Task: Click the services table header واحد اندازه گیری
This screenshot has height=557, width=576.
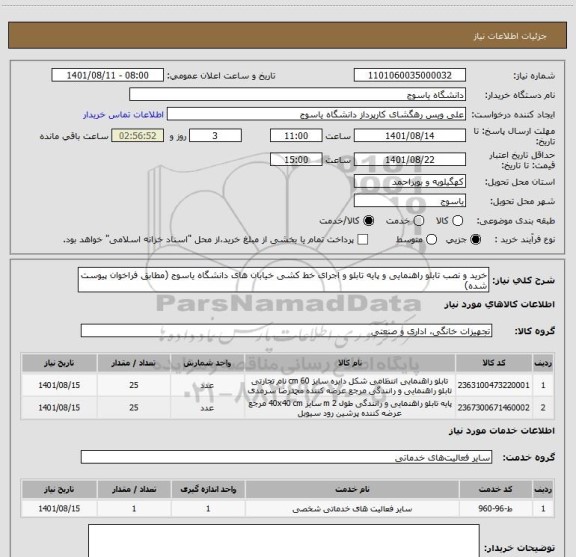Action: point(208,489)
